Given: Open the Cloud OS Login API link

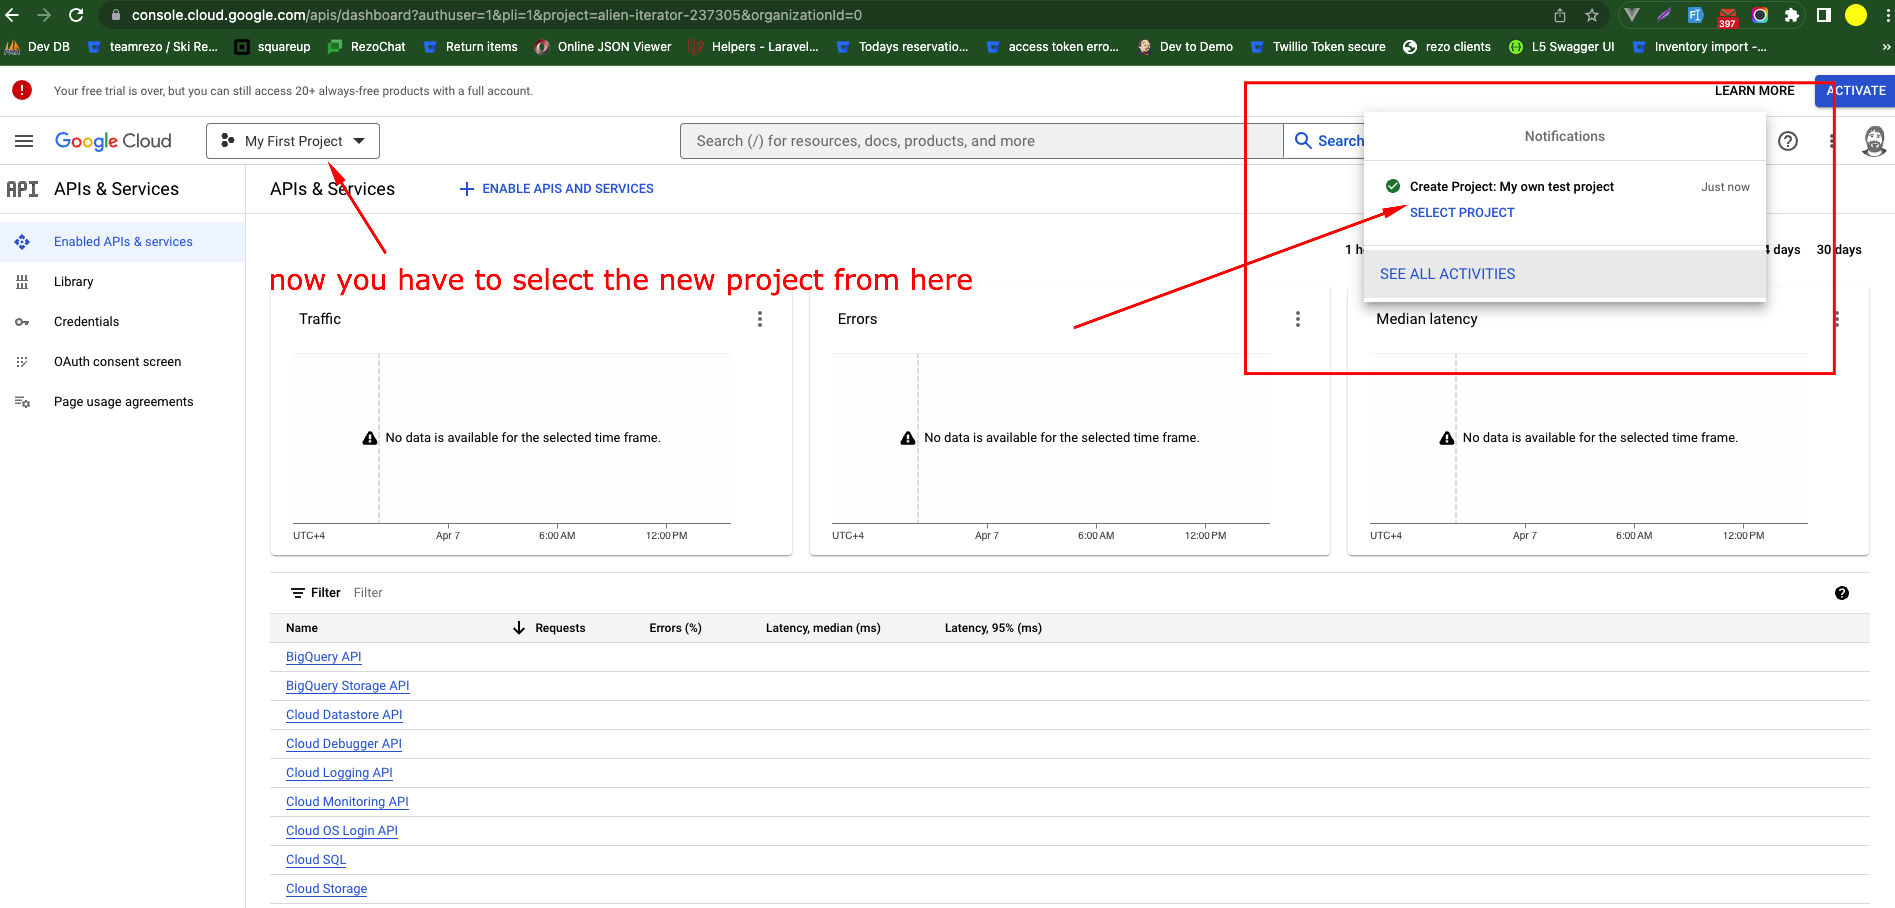Looking at the screenshot, I should 341,831.
